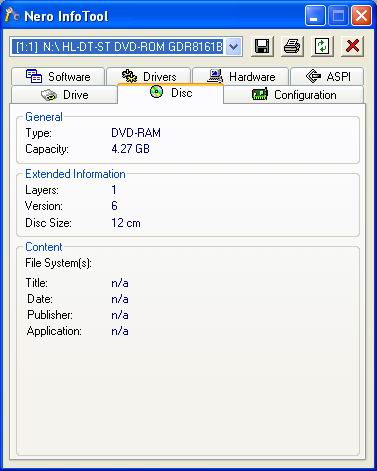Click the Content group heading

(x=44, y=247)
